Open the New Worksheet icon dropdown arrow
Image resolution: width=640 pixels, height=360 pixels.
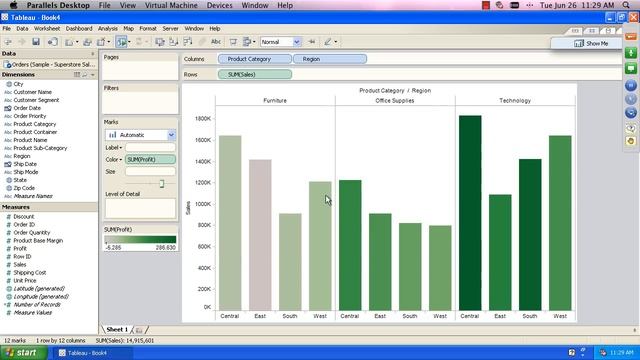click(x=77, y=42)
